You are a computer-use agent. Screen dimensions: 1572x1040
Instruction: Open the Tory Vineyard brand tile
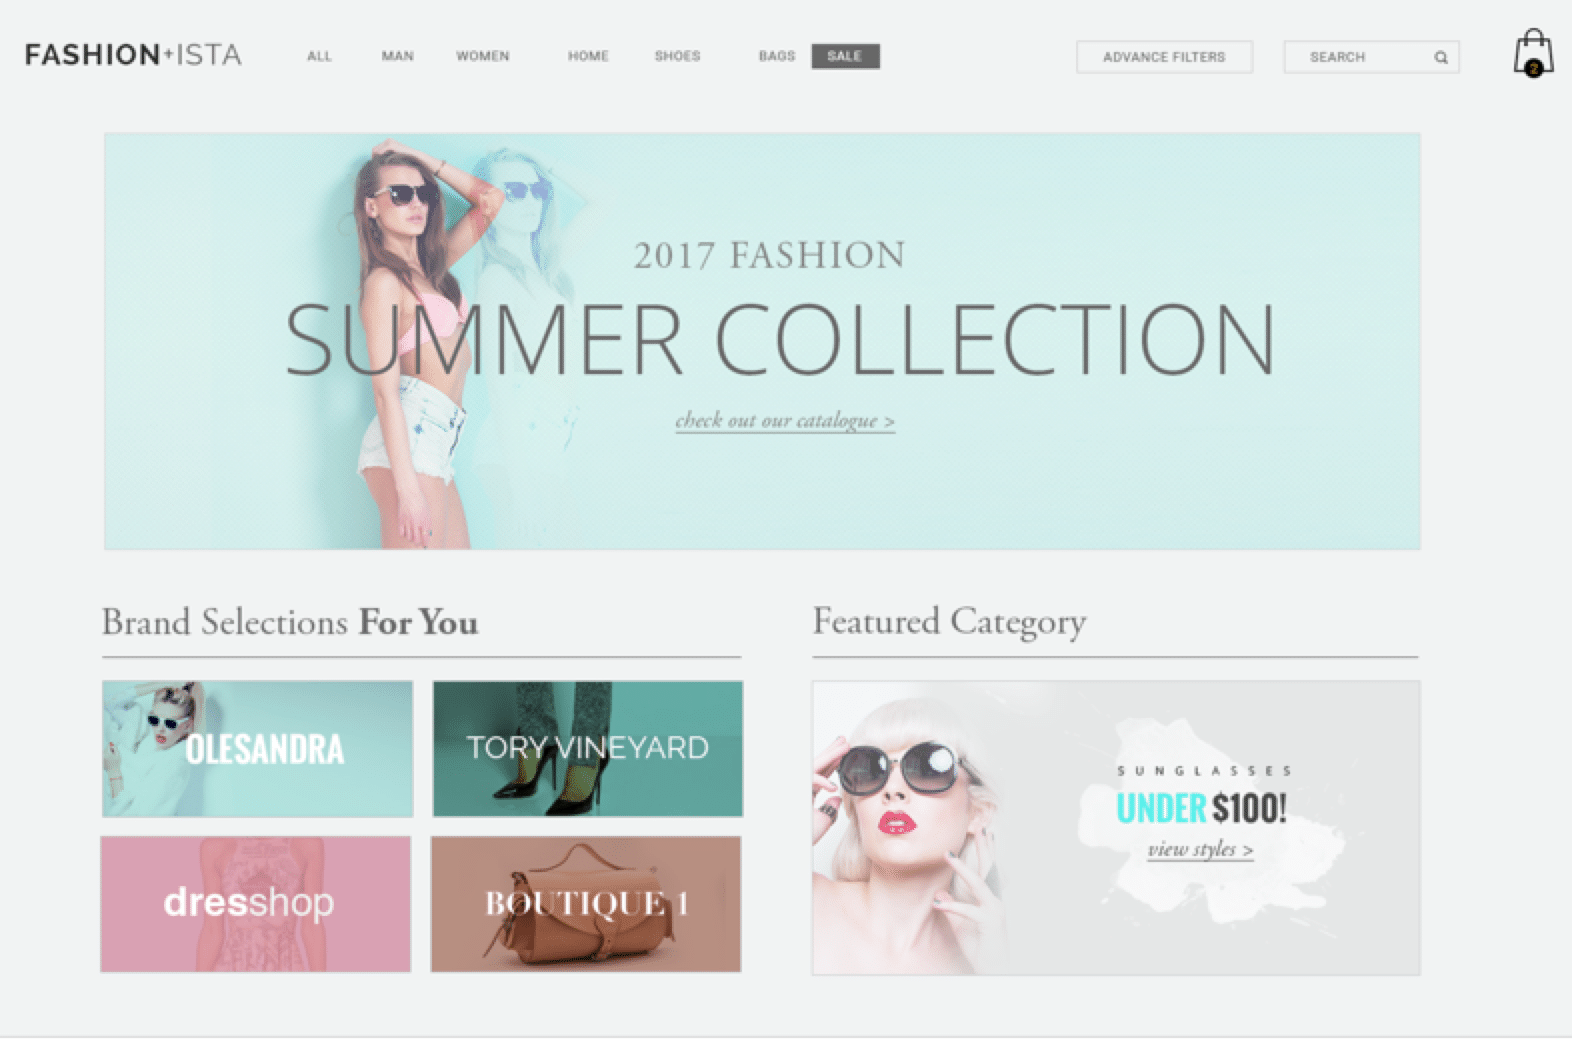pyautogui.click(x=588, y=749)
